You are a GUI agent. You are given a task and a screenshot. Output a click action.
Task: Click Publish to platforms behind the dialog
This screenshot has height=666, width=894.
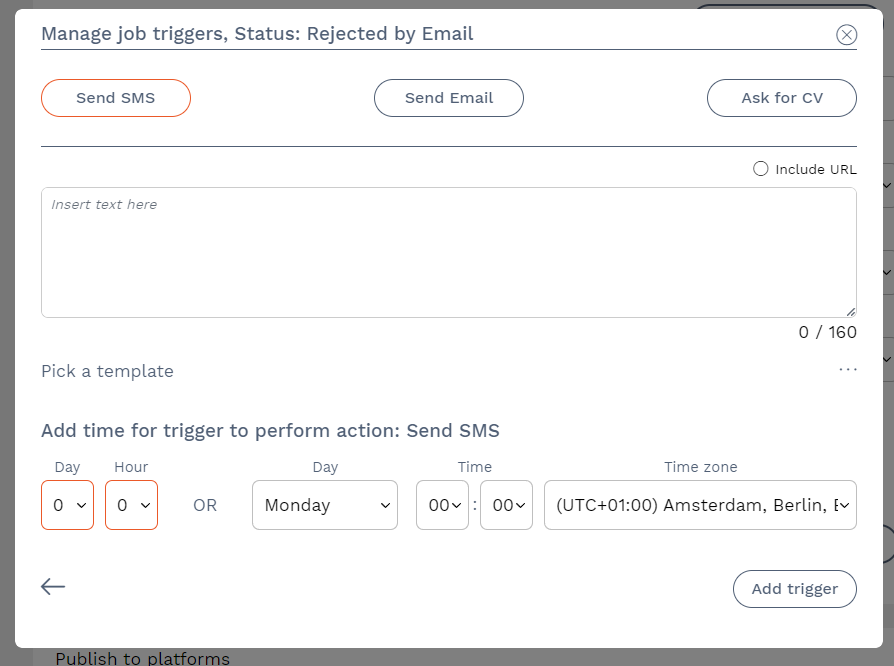point(142,658)
